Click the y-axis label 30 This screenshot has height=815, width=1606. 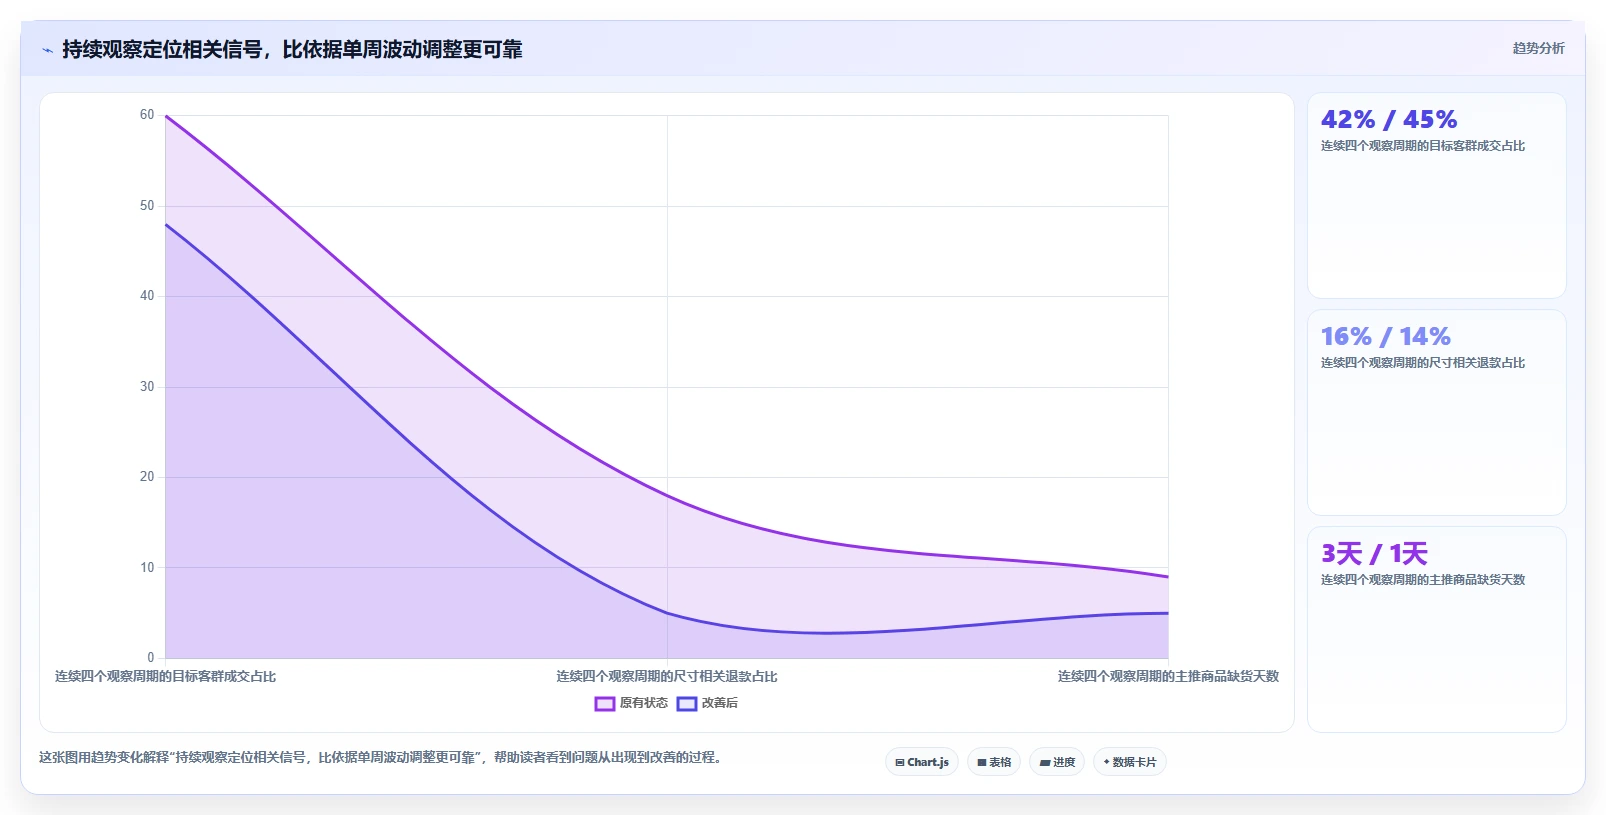coord(147,387)
